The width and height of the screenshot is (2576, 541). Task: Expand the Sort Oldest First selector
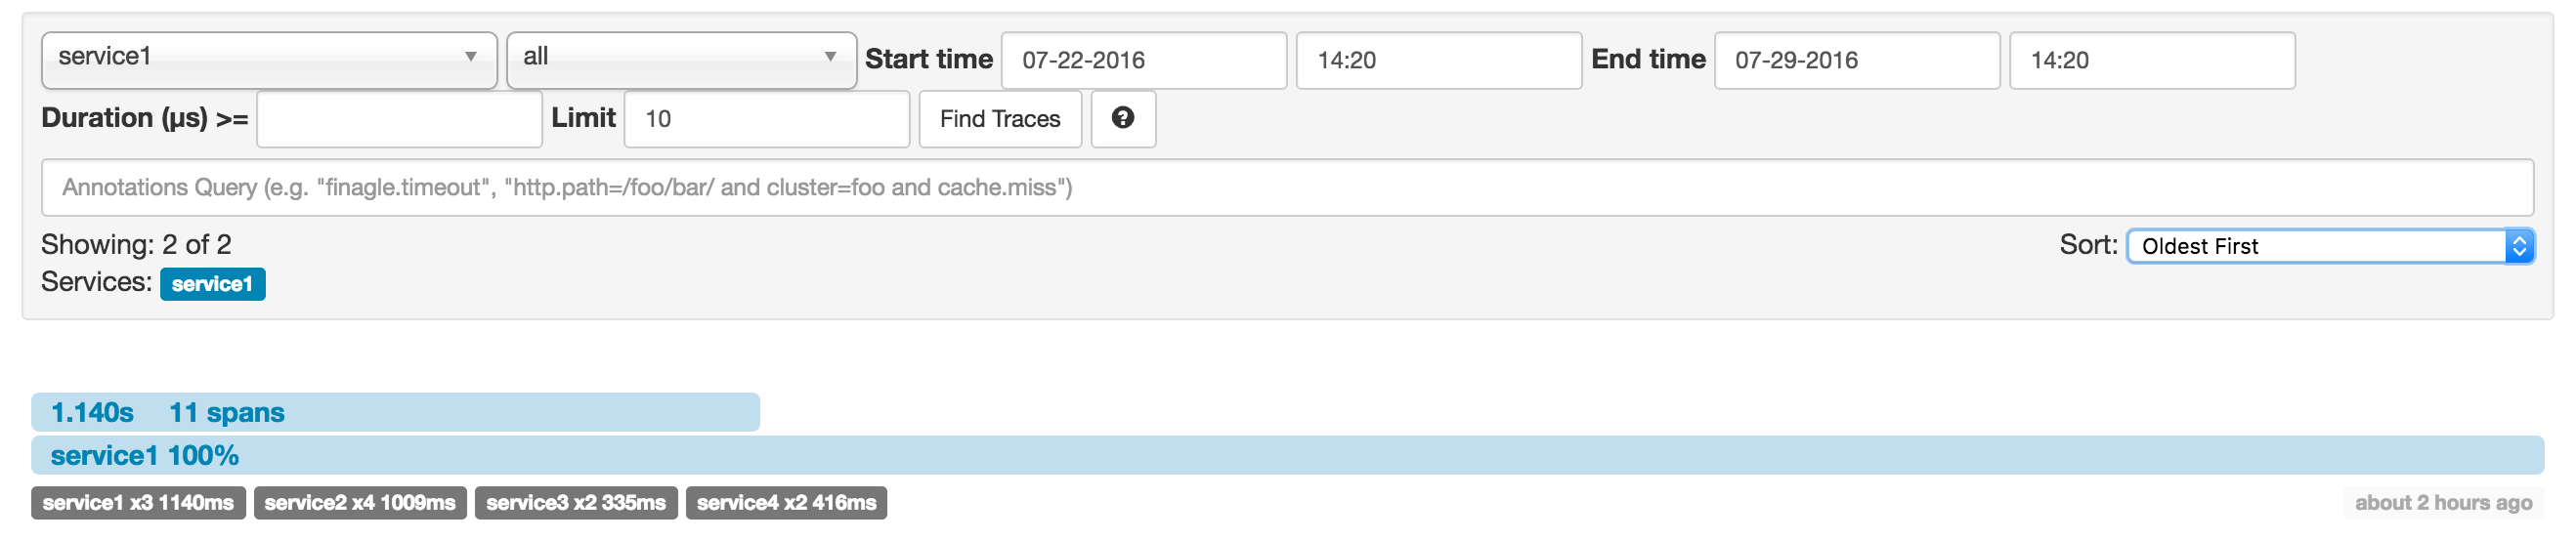pyautogui.click(x=2329, y=246)
